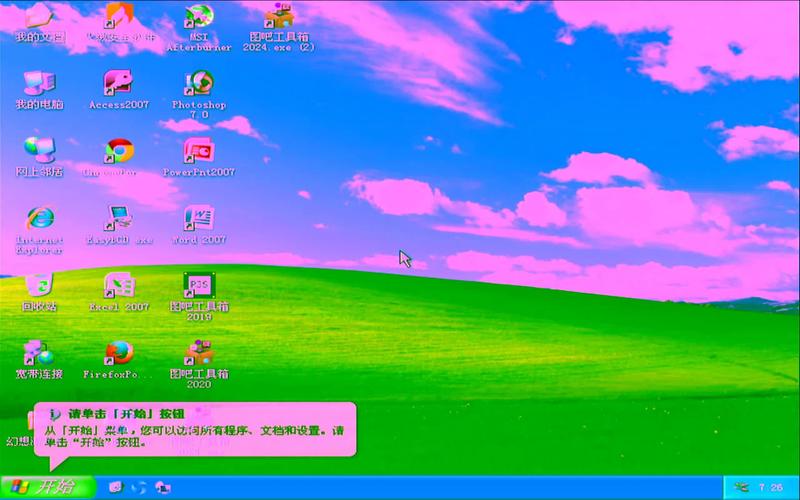Select the Internet Explorer desktop icon

[39, 230]
